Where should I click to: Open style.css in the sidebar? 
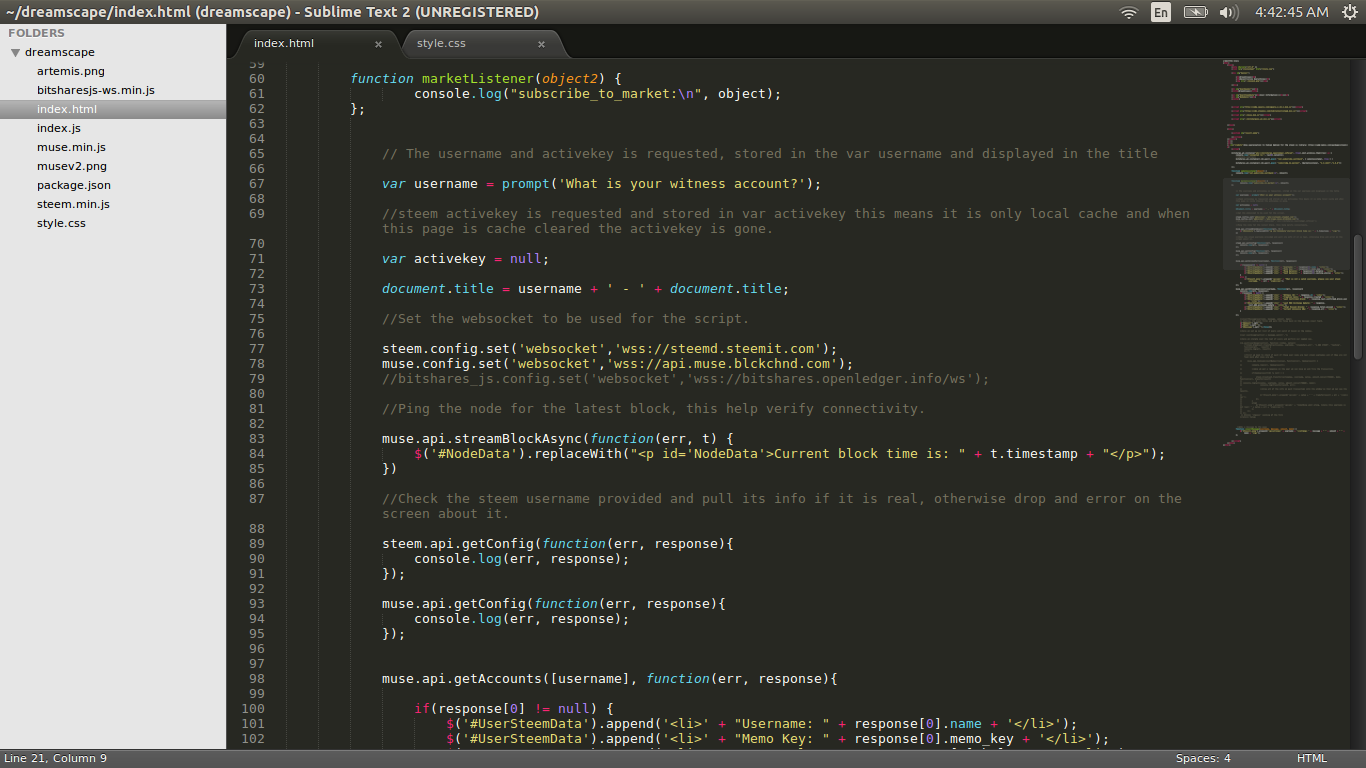pyautogui.click(x=61, y=223)
